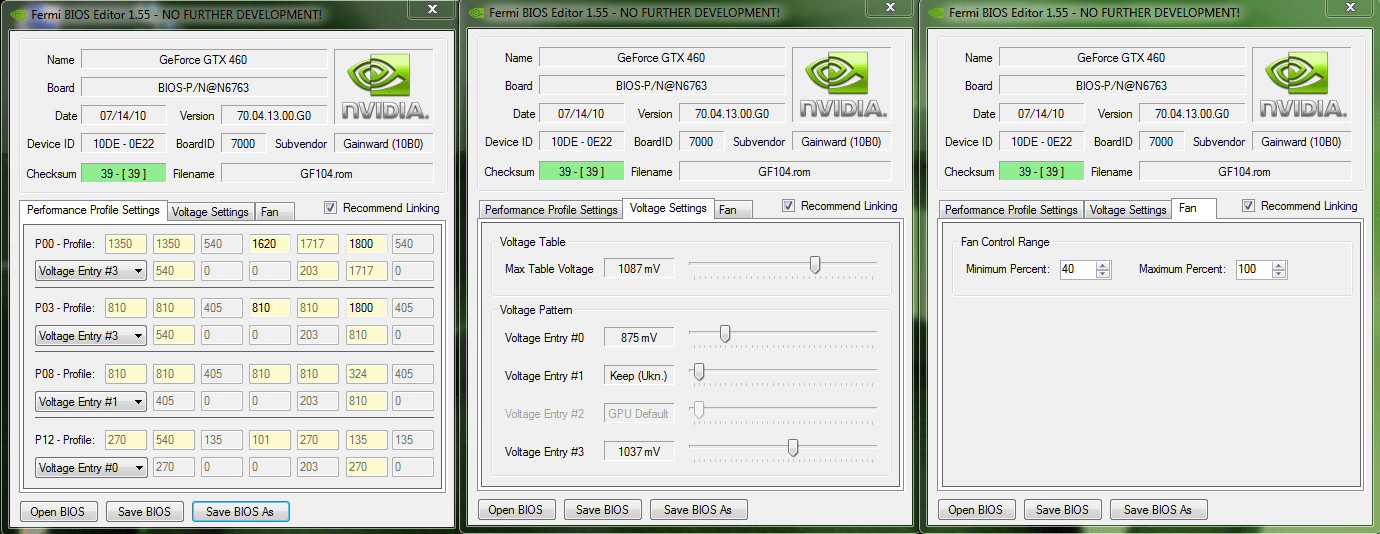The image size is (1380, 534).
Task: Click the Subvendor Gainward field in right window
Action: click(1301, 142)
